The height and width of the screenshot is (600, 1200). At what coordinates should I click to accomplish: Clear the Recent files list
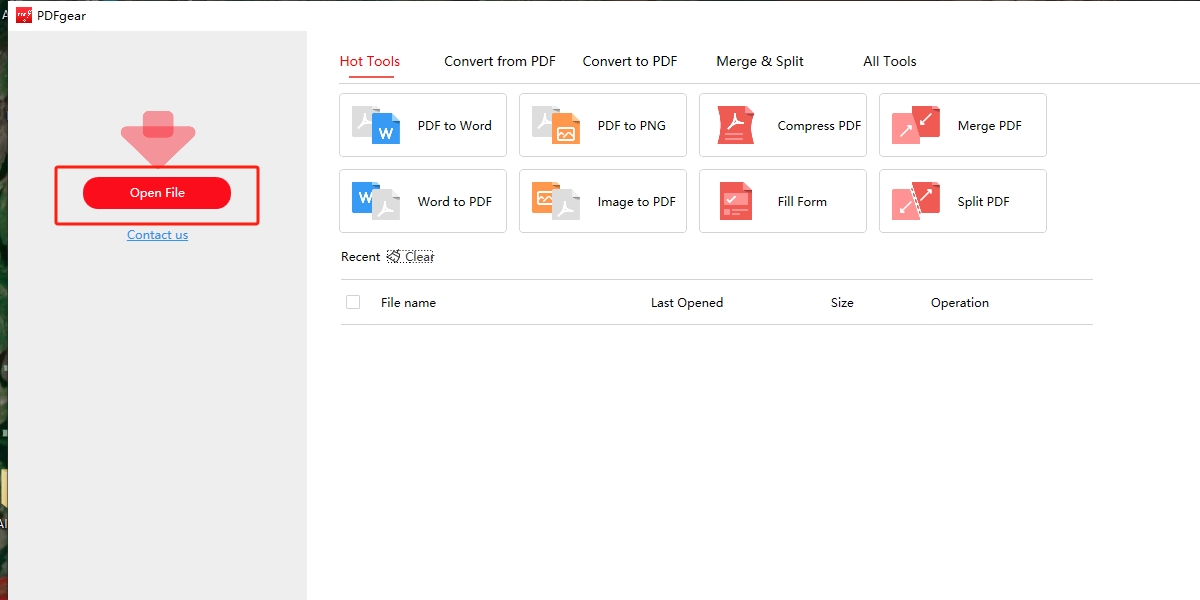pyautogui.click(x=410, y=256)
